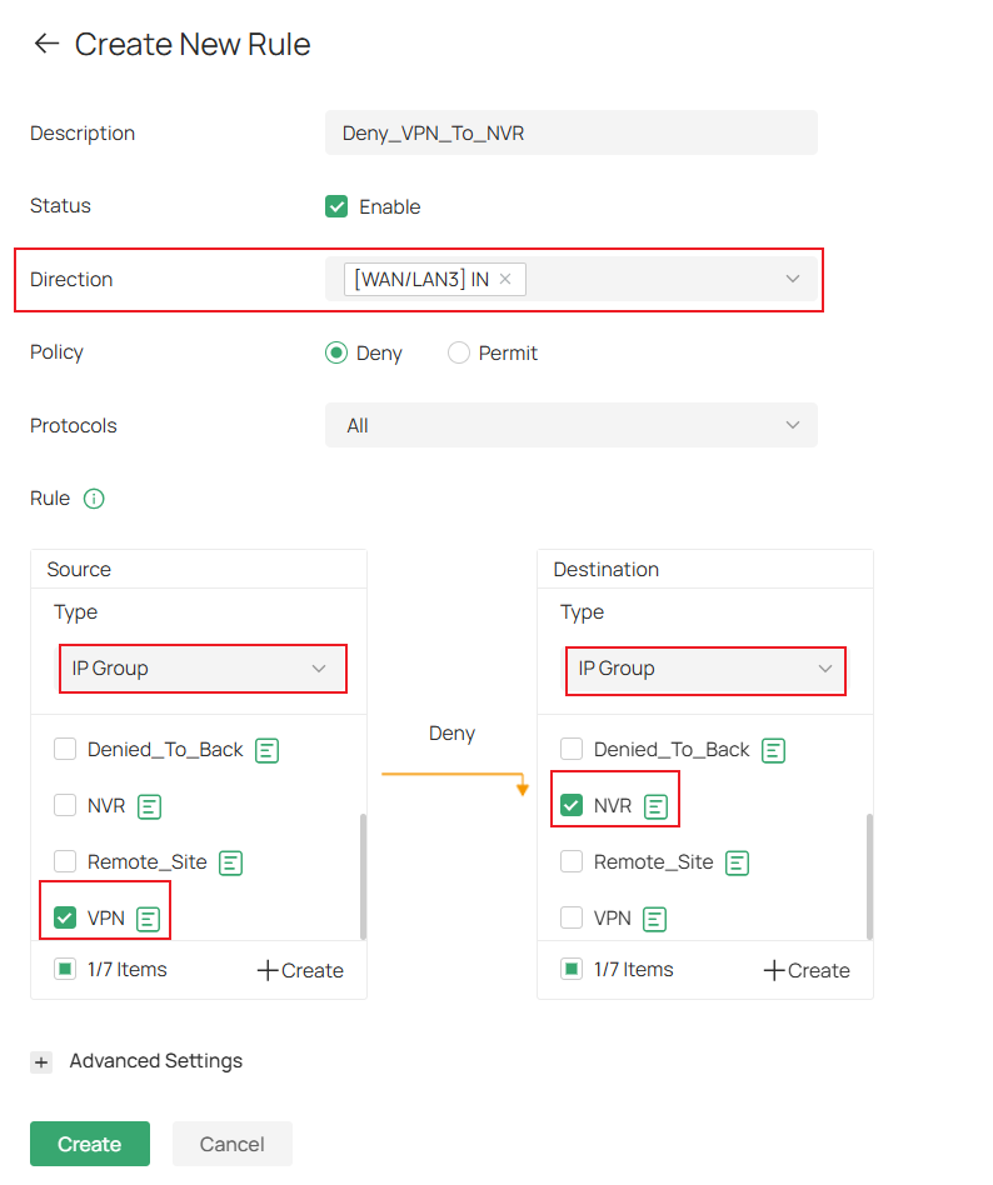Remove the [WAN/LAN3] IN direction tag
993x1185 pixels.
pyautogui.click(x=506, y=279)
